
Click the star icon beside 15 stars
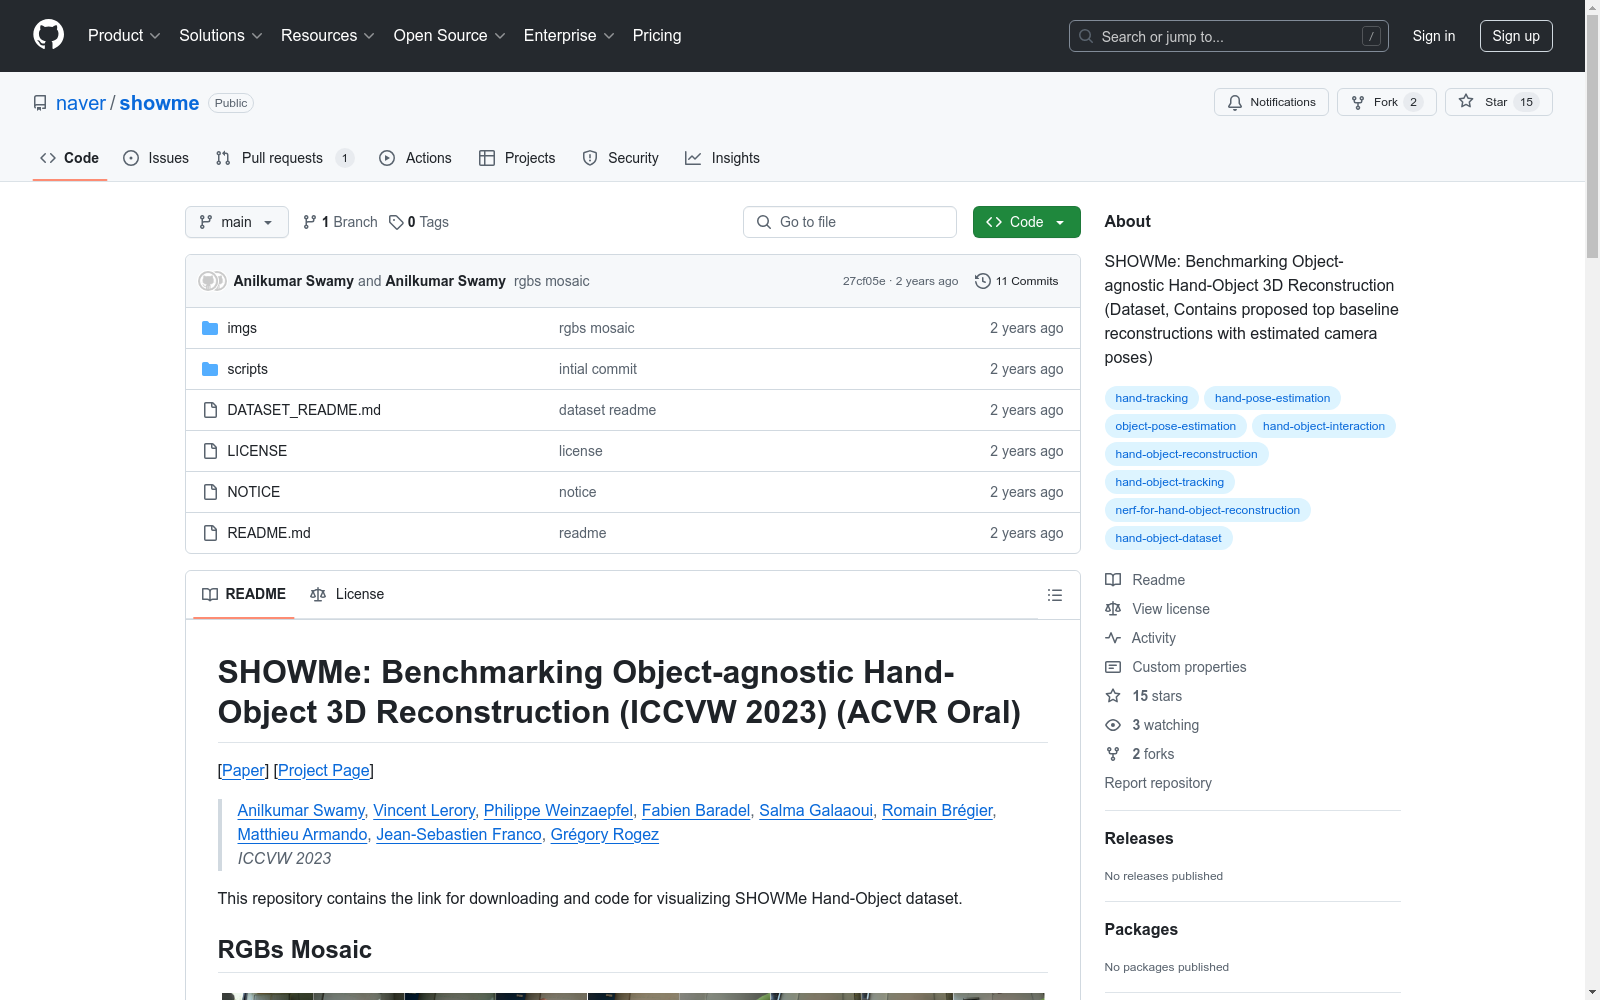(1113, 696)
